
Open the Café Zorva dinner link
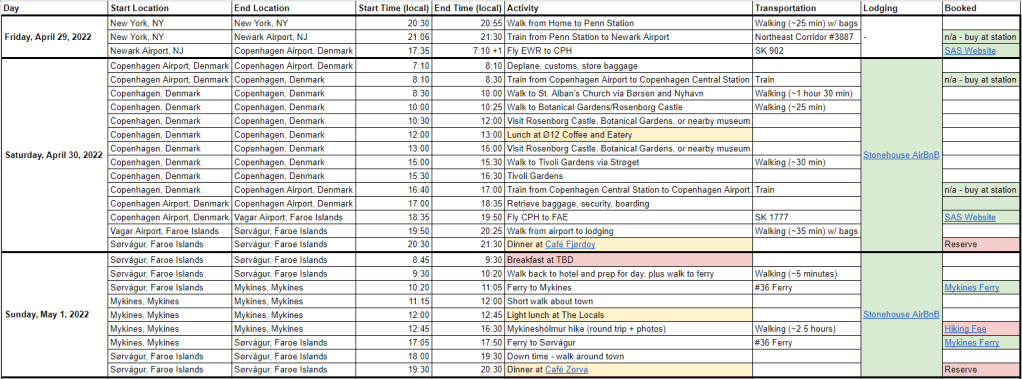coord(566,370)
